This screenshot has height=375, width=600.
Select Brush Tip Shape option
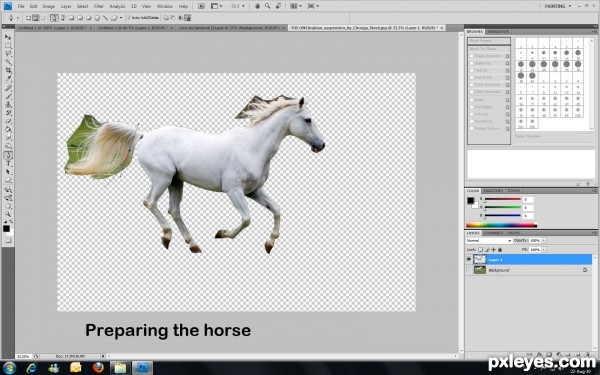click(x=489, y=49)
